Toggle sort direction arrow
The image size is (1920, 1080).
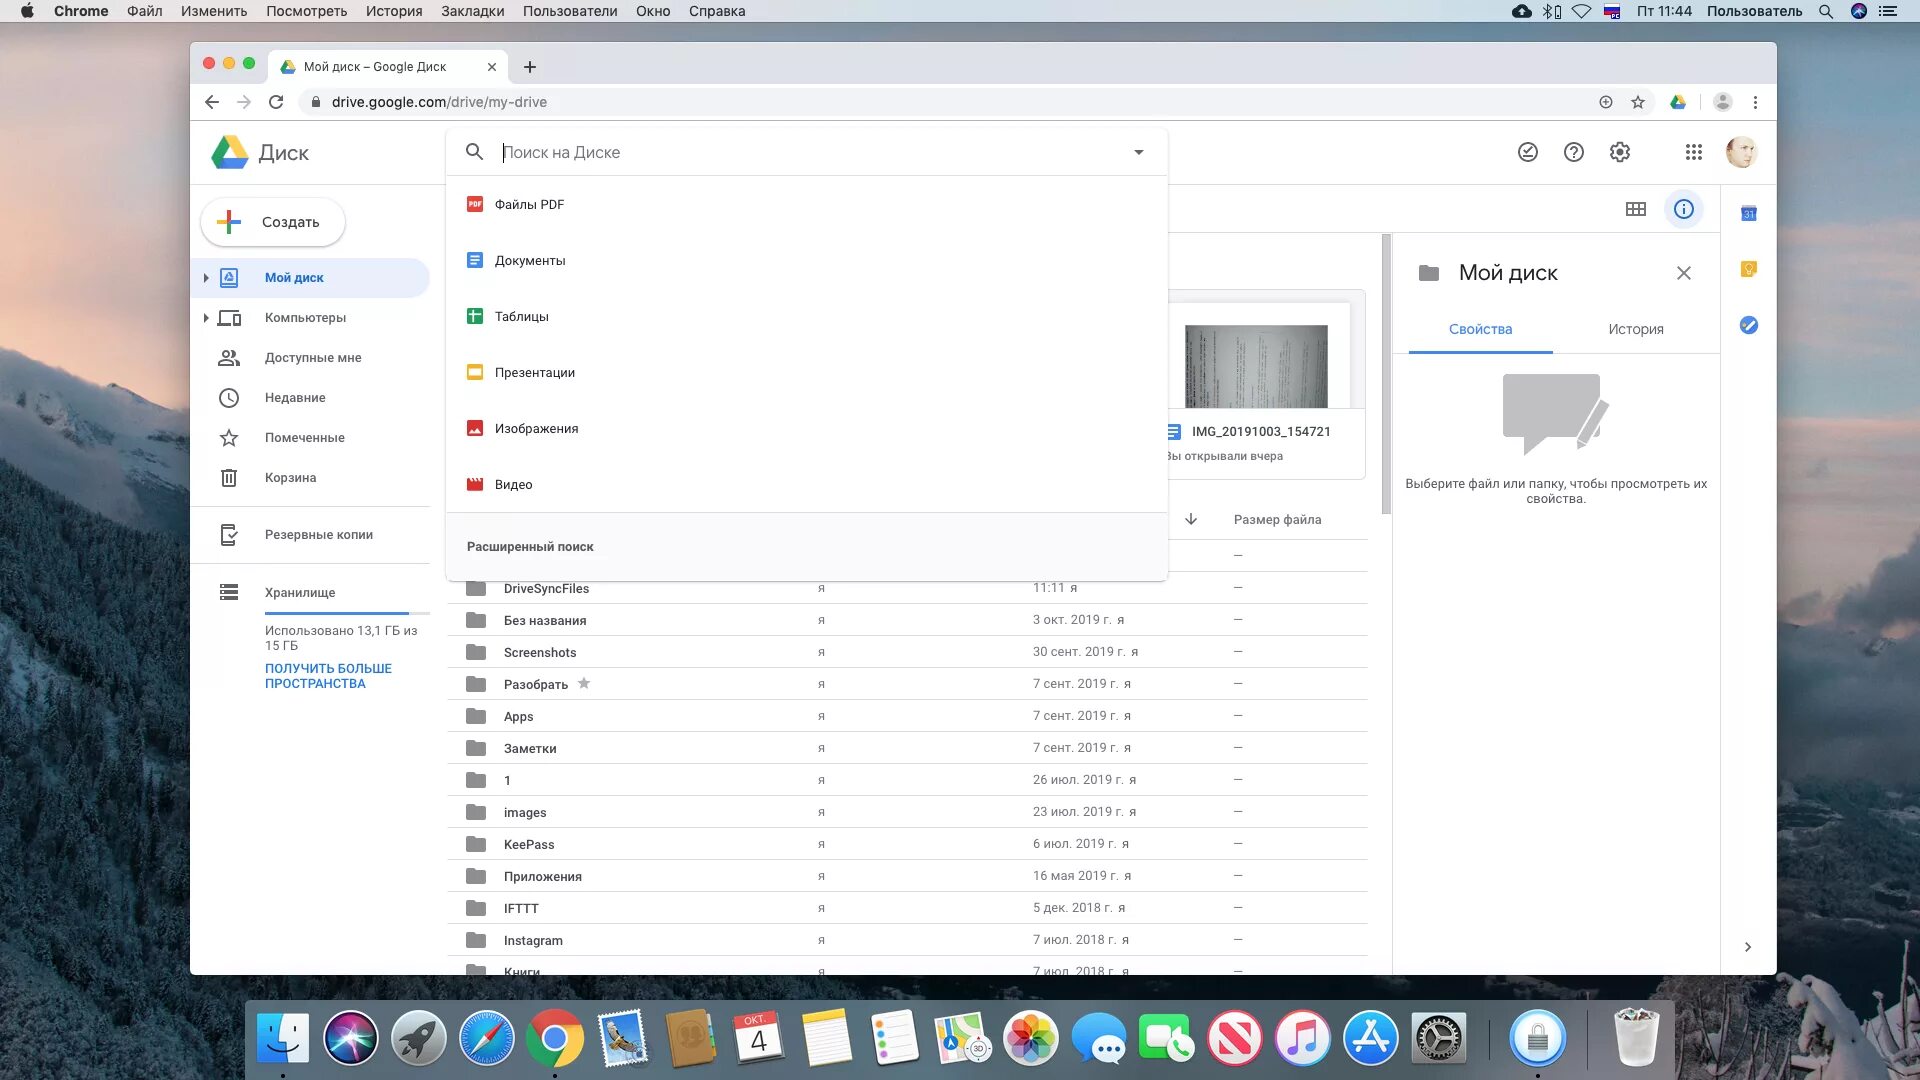pyautogui.click(x=1190, y=519)
